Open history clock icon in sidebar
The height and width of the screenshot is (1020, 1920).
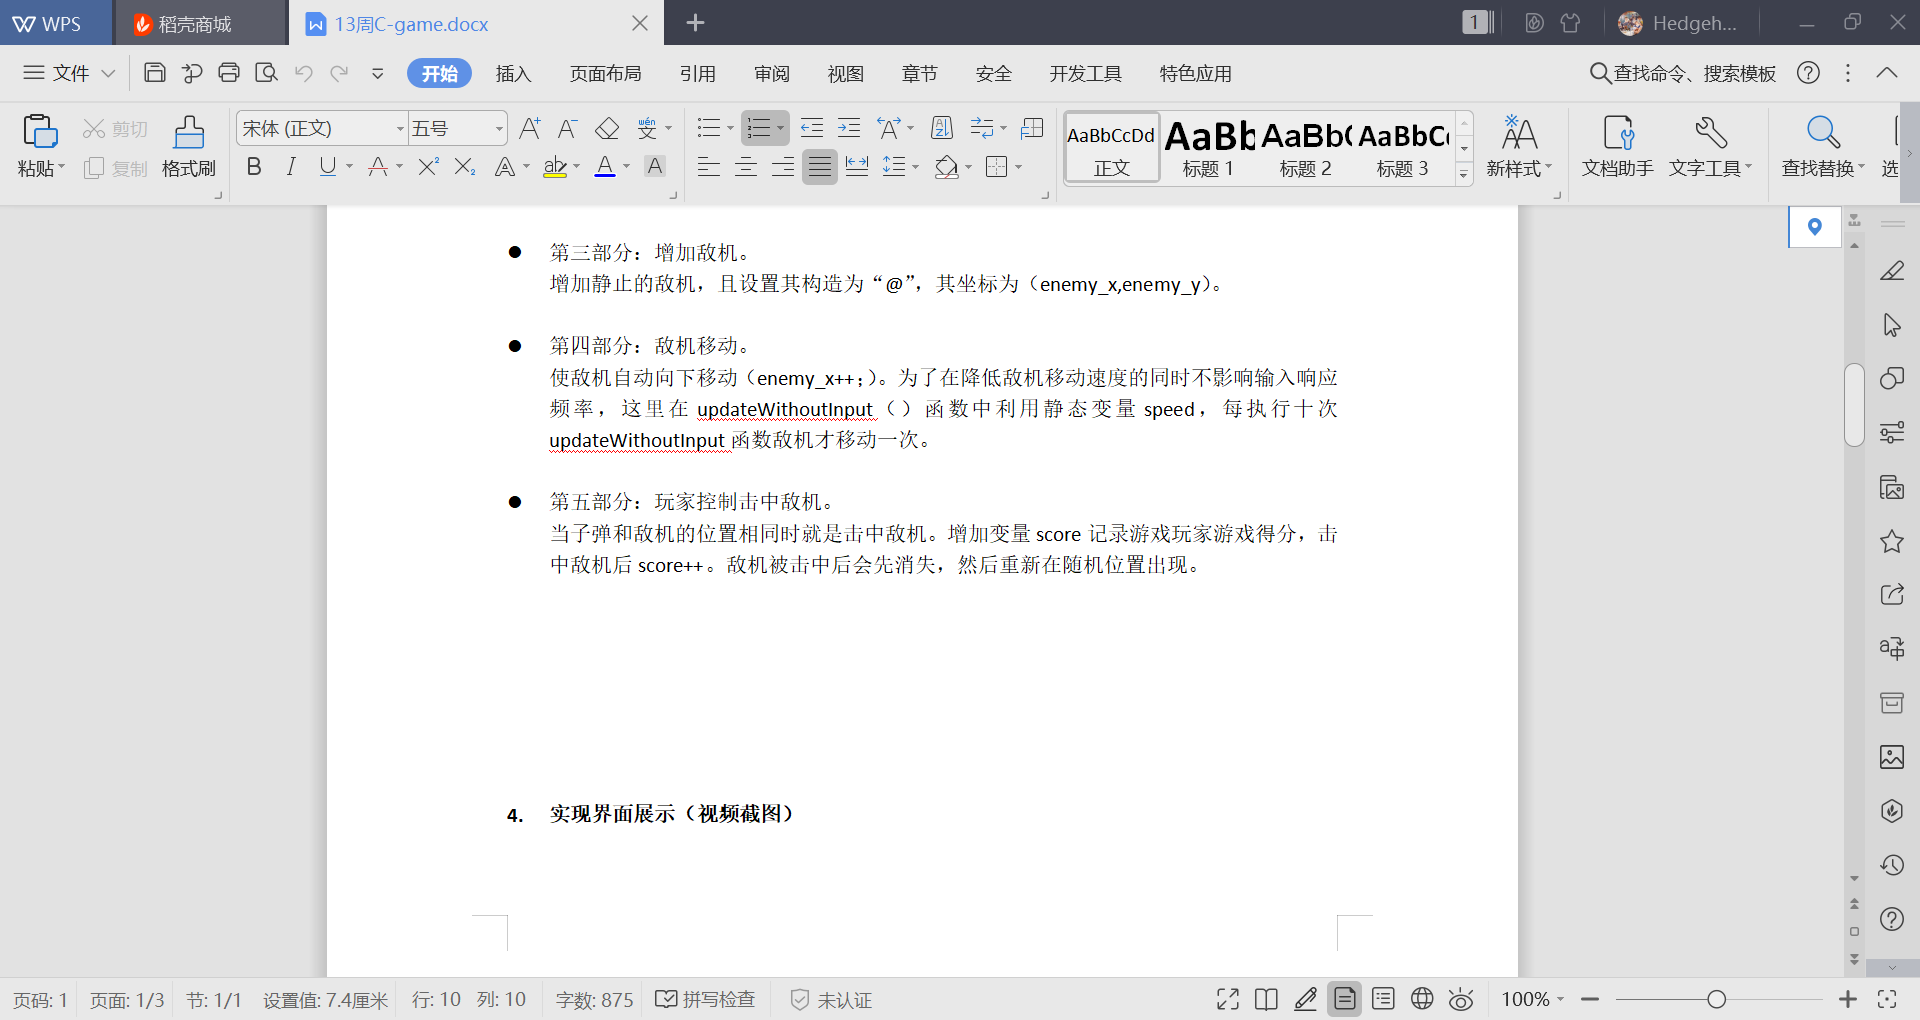point(1892,865)
